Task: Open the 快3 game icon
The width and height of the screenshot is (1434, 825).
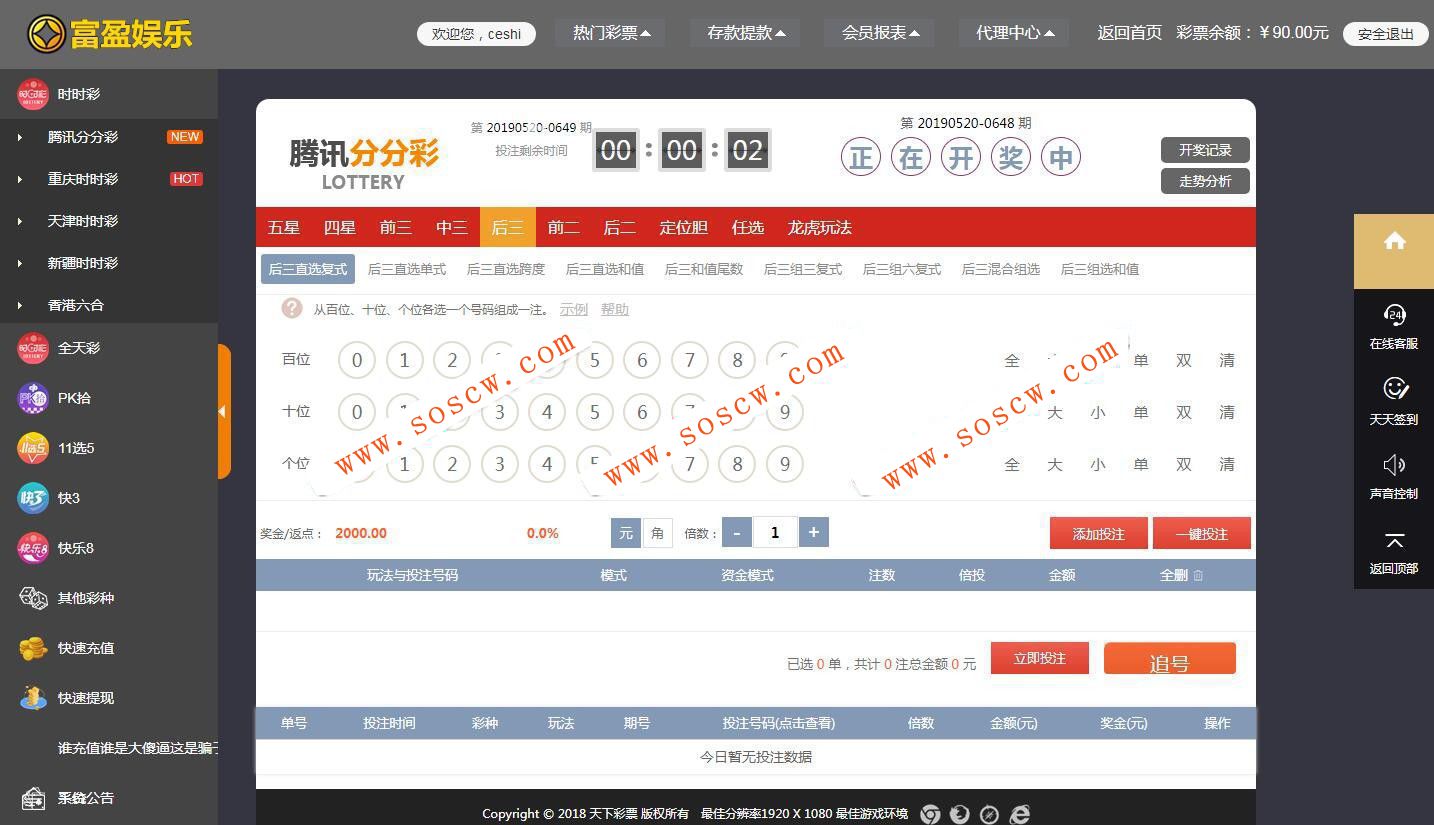Action: (x=33, y=498)
